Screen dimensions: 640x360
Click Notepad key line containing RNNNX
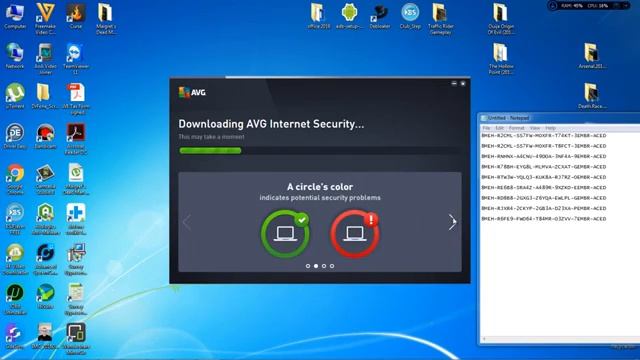544,156
